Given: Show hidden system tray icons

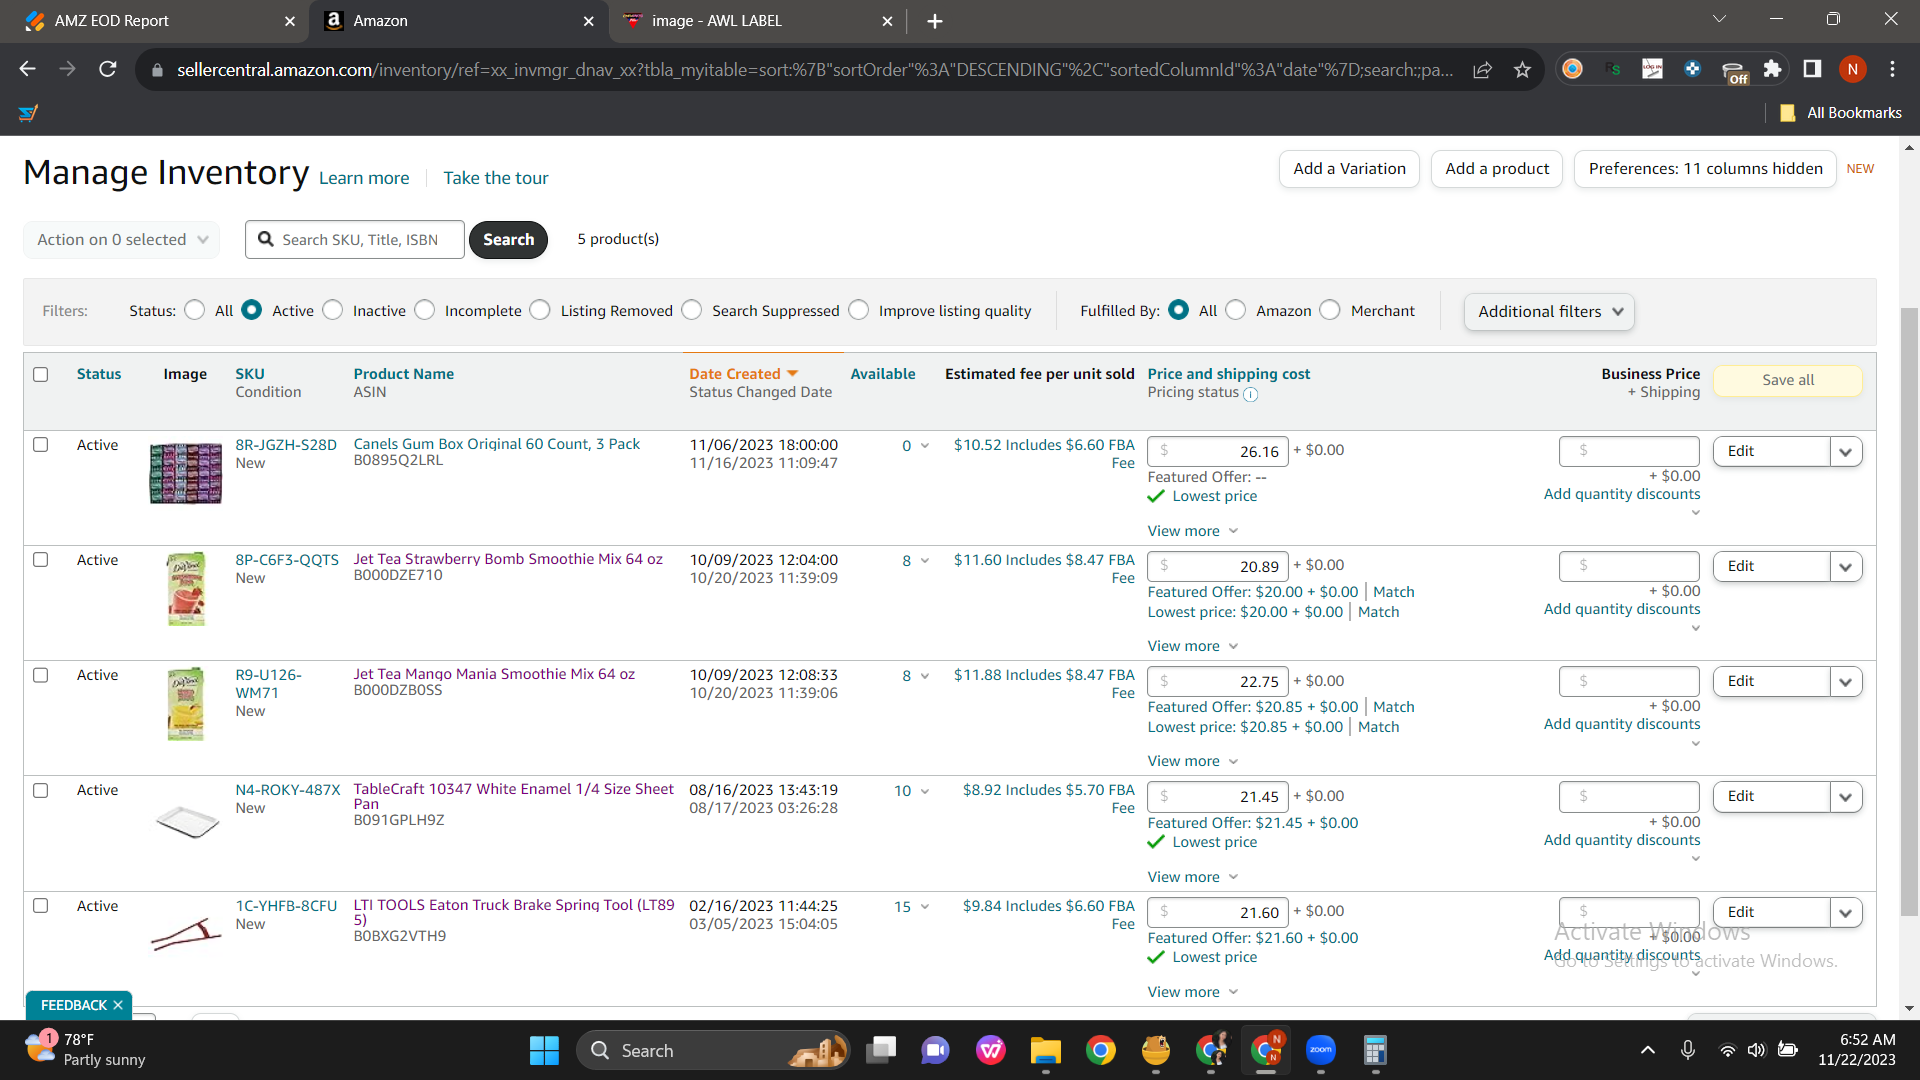Looking at the screenshot, I should [1648, 1050].
